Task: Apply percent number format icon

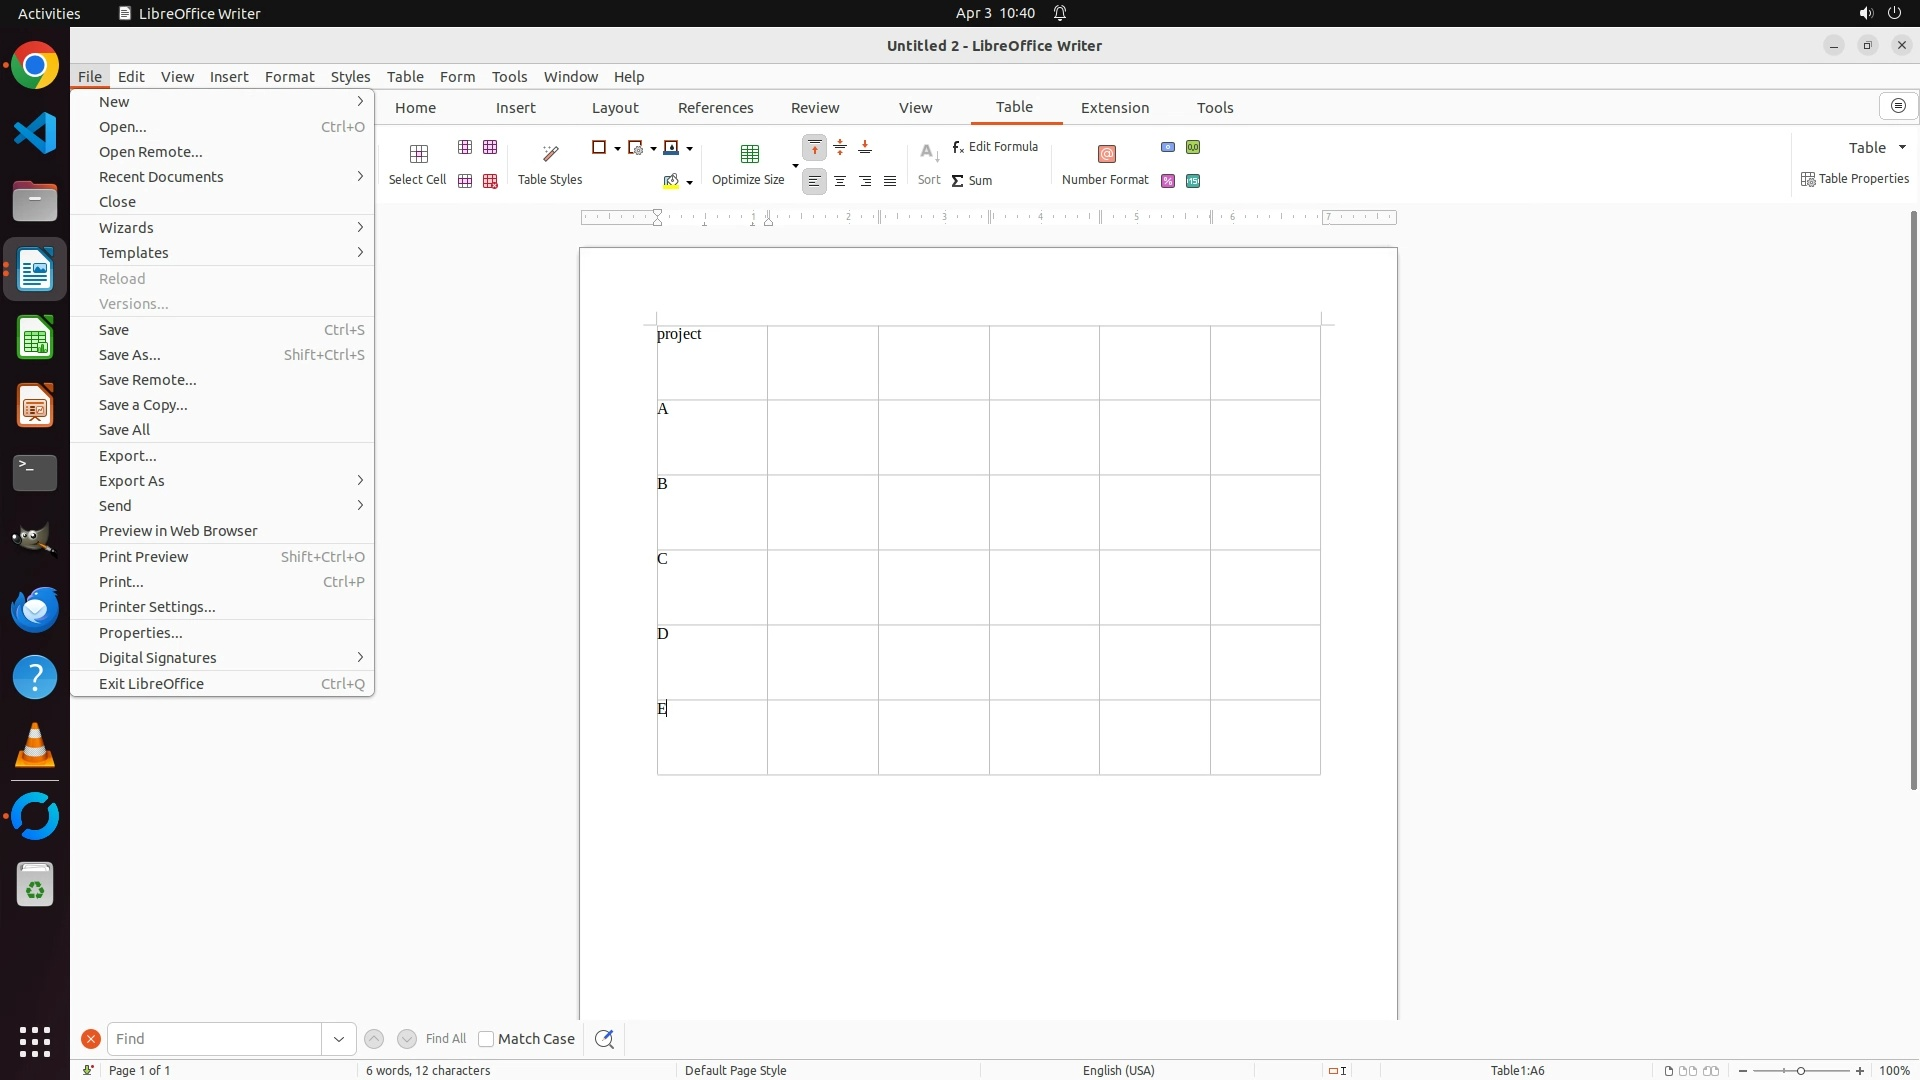Action: [x=1168, y=181]
